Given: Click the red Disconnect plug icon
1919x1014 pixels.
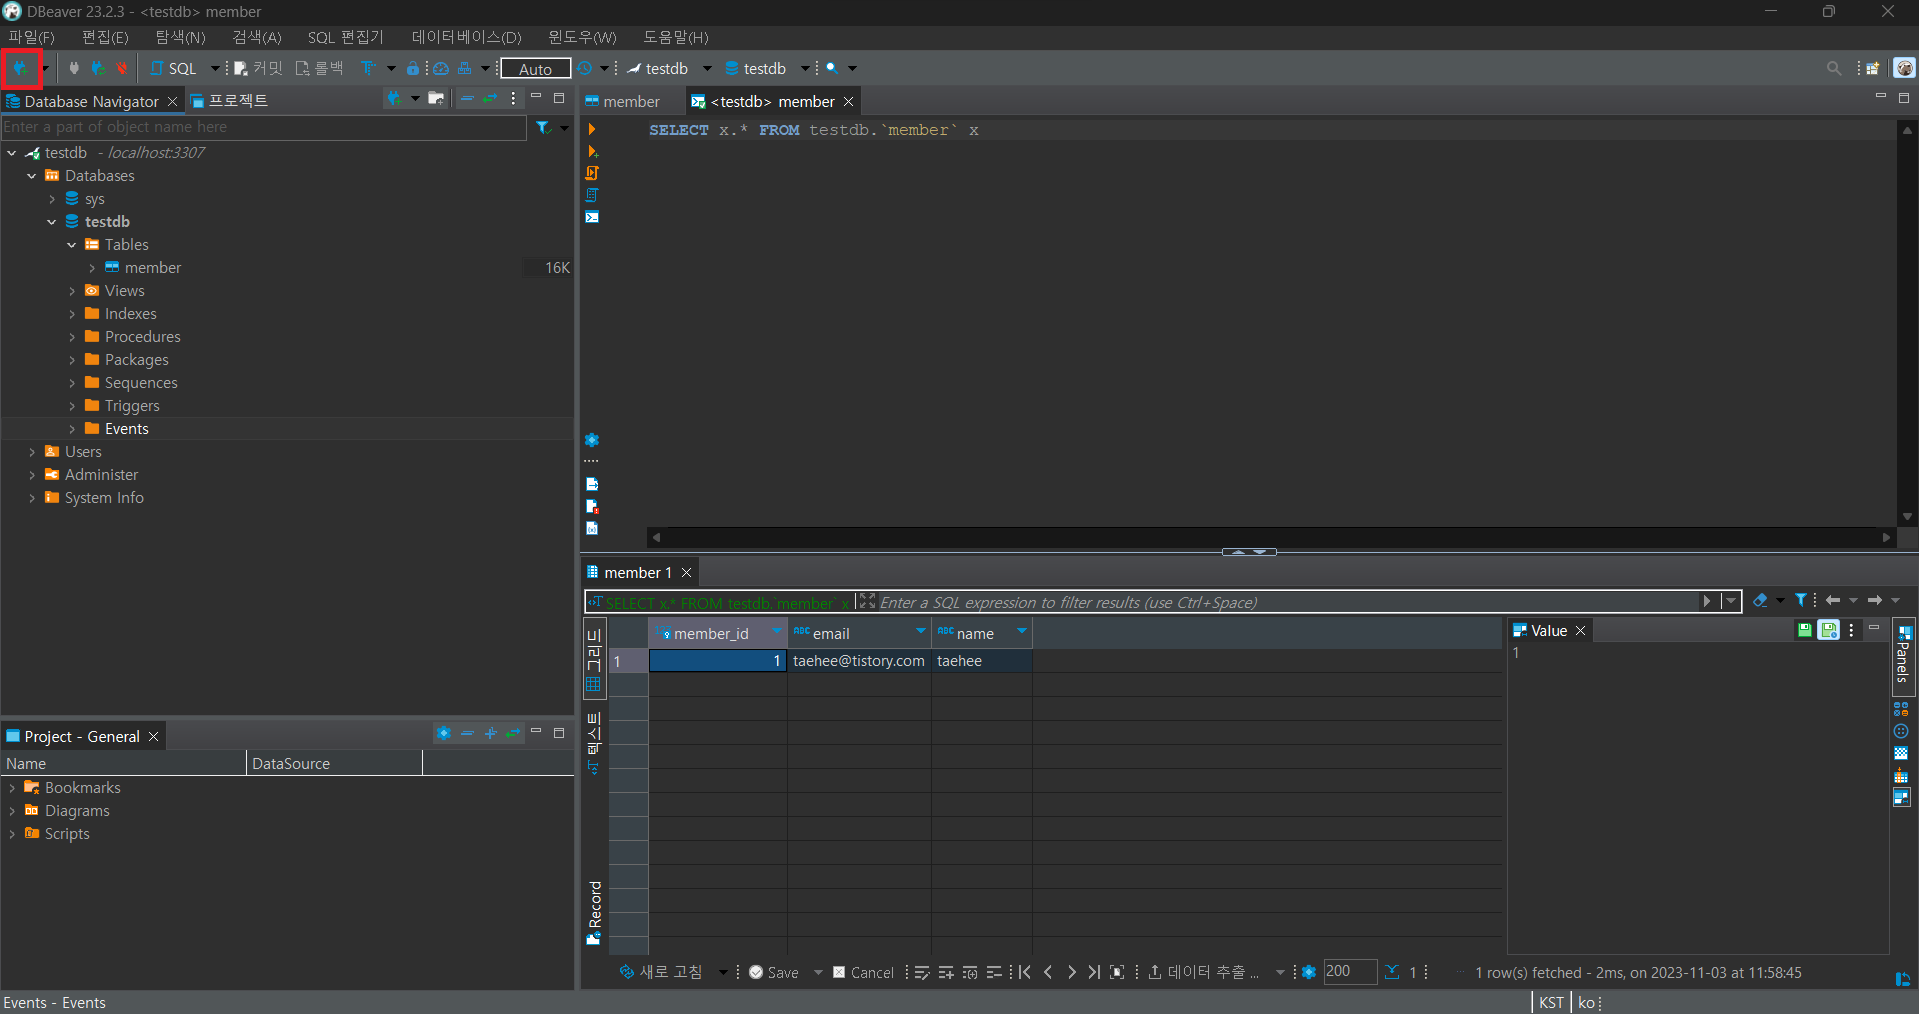Looking at the screenshot, I should pos(122,68).
